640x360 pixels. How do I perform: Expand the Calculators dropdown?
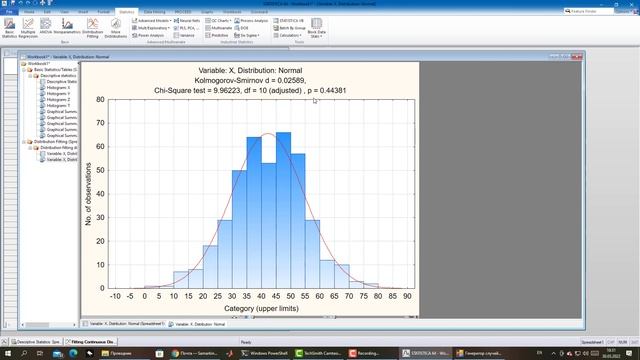[288, 36]
